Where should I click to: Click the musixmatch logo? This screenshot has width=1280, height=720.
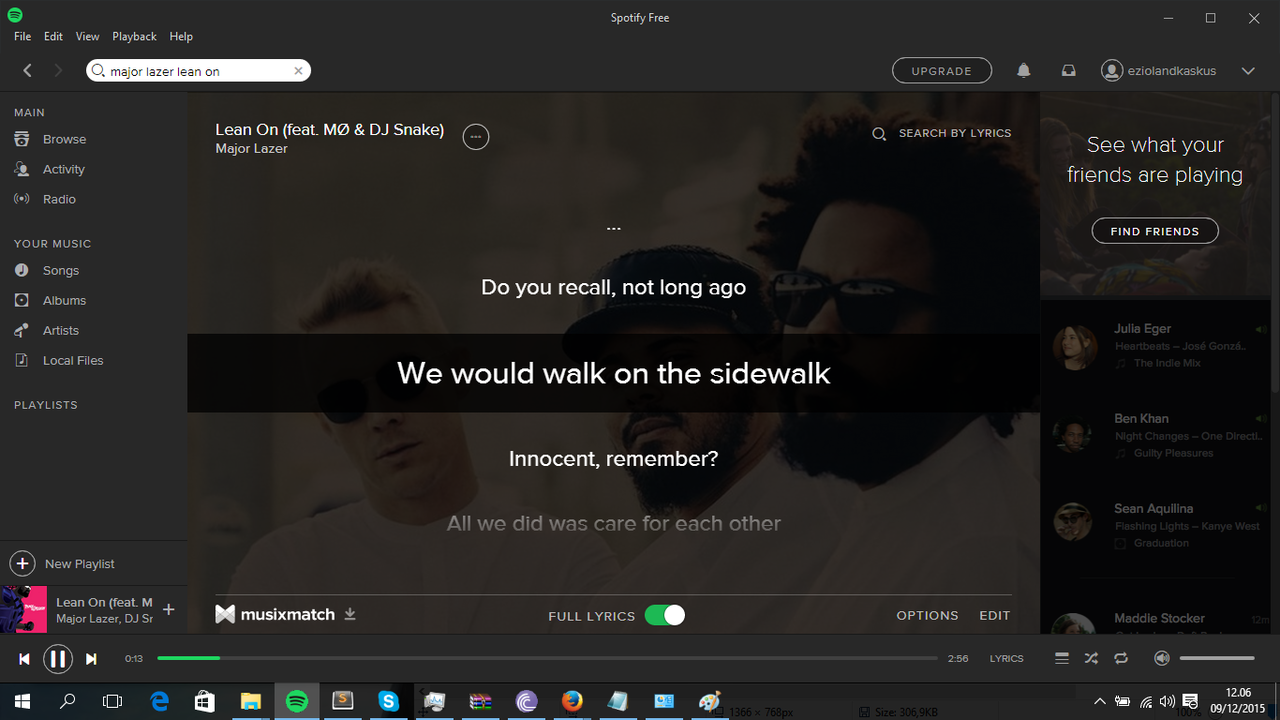coord(275,614)
